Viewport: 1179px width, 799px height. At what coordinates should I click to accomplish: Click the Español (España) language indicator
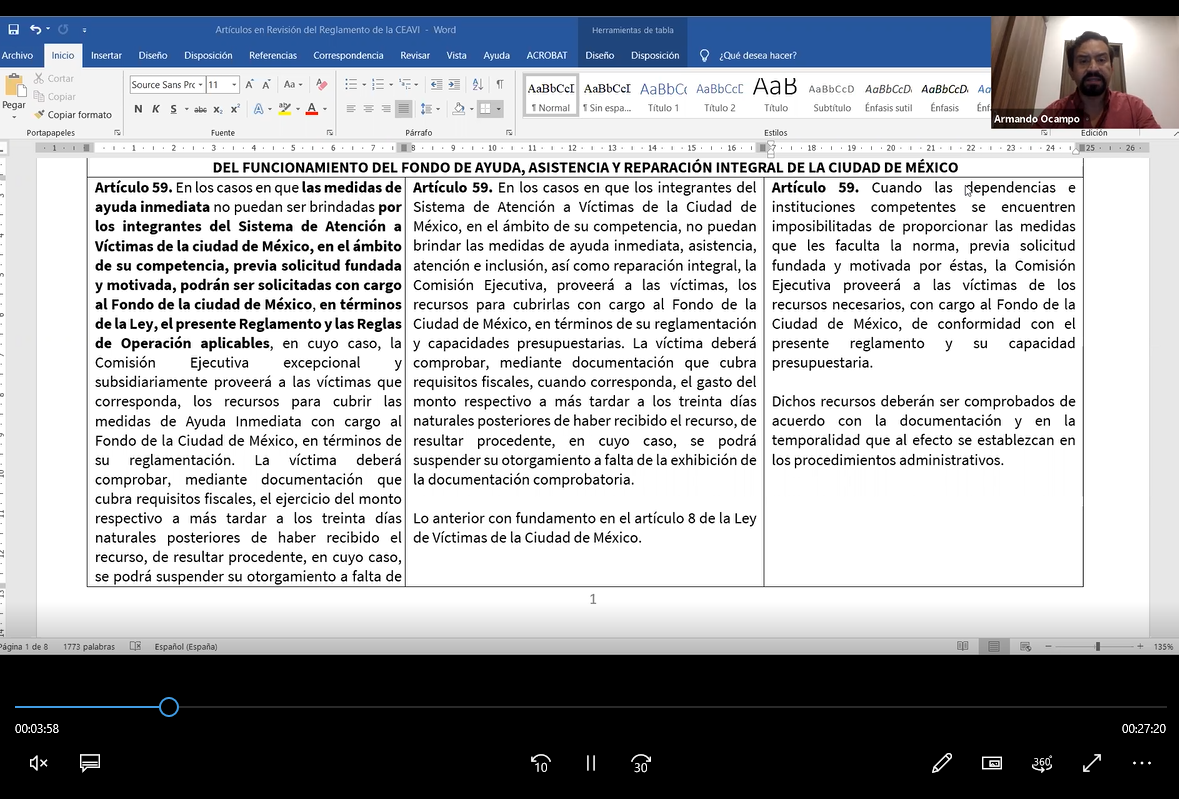tap(186, 646)
